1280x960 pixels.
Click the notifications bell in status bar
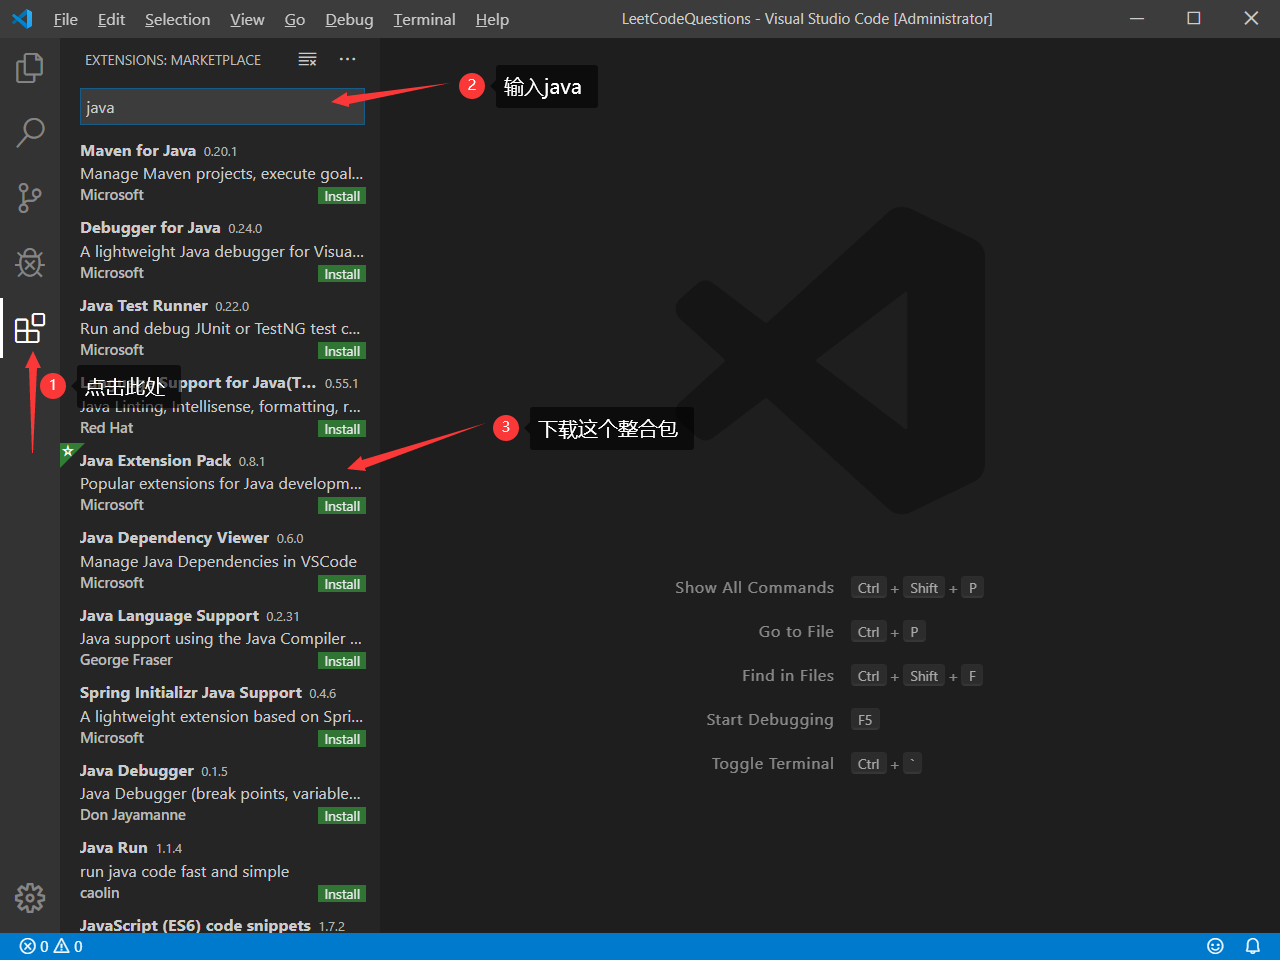click(1252, 945)
